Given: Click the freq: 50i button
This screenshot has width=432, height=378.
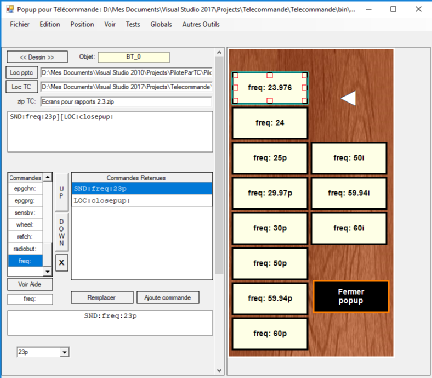Looking at the screenshot, I should tap(349, 158).
